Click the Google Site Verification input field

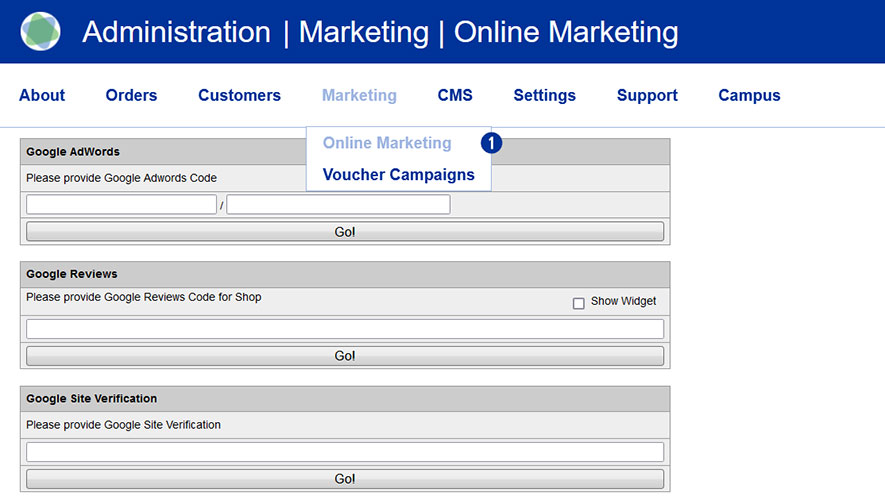[345, 452]
